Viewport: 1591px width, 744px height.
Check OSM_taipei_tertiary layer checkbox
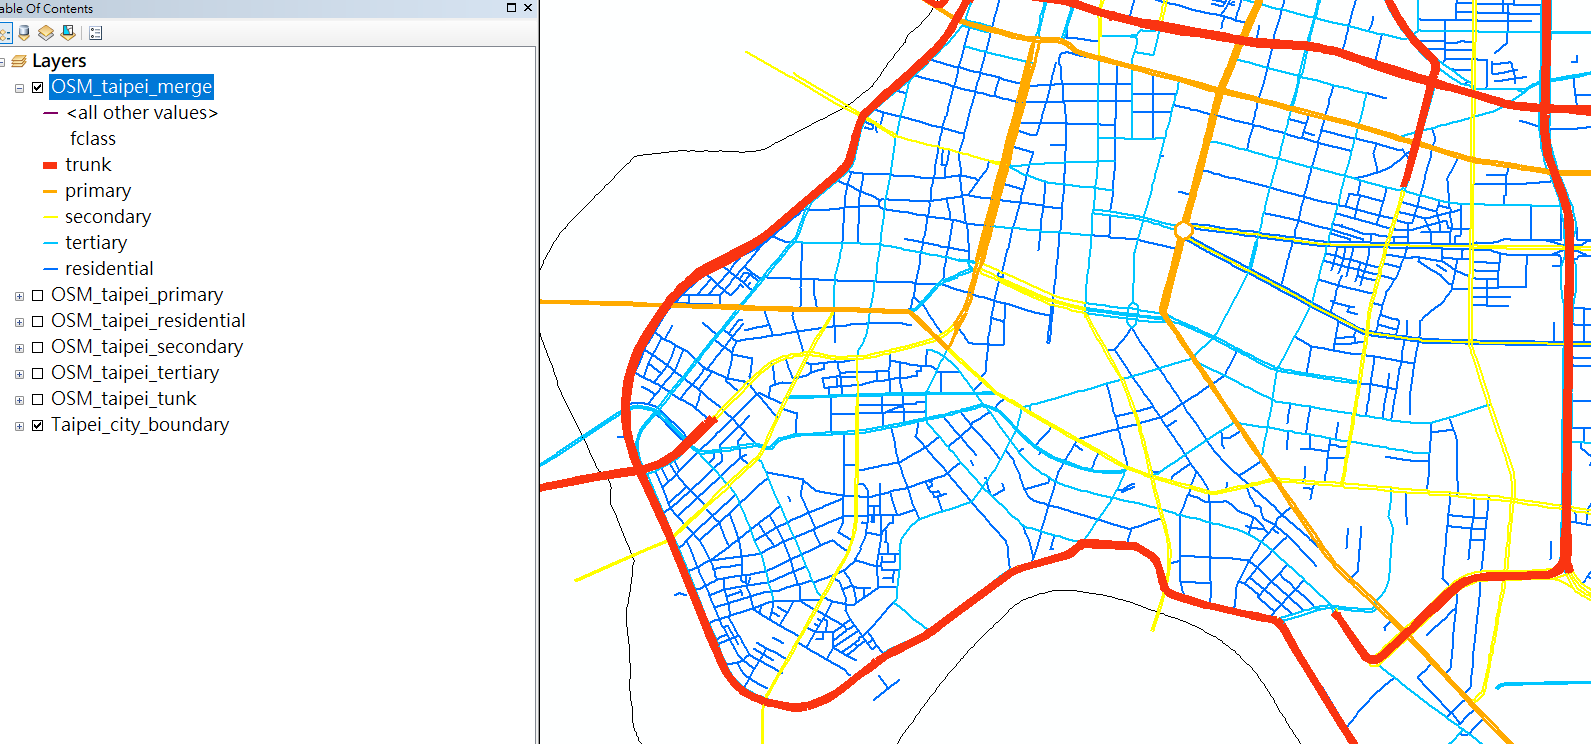click(x=38, y=373)
